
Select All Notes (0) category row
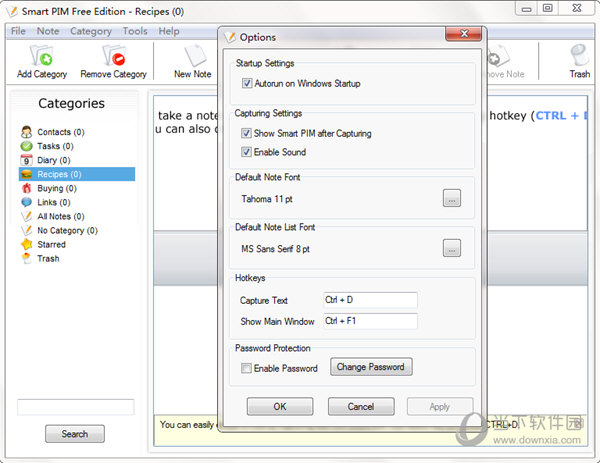(x=77, y=216)
